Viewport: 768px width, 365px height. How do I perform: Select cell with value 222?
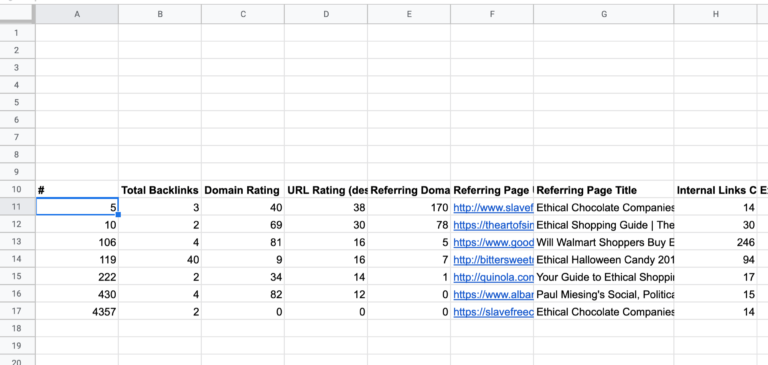[77, 277]
